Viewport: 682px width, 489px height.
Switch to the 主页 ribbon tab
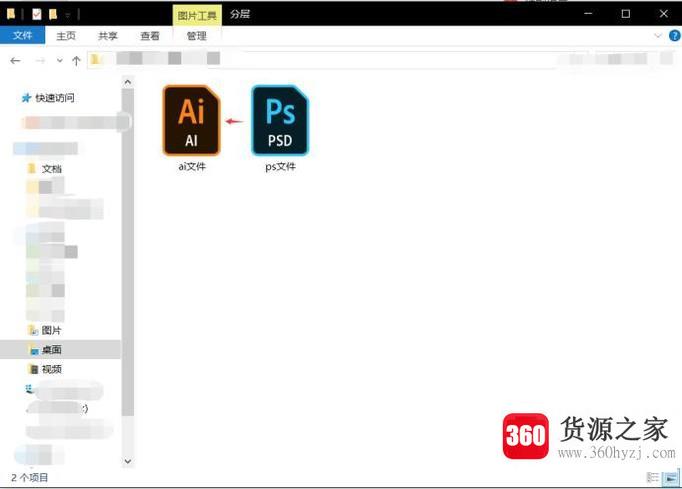(66, 36)
